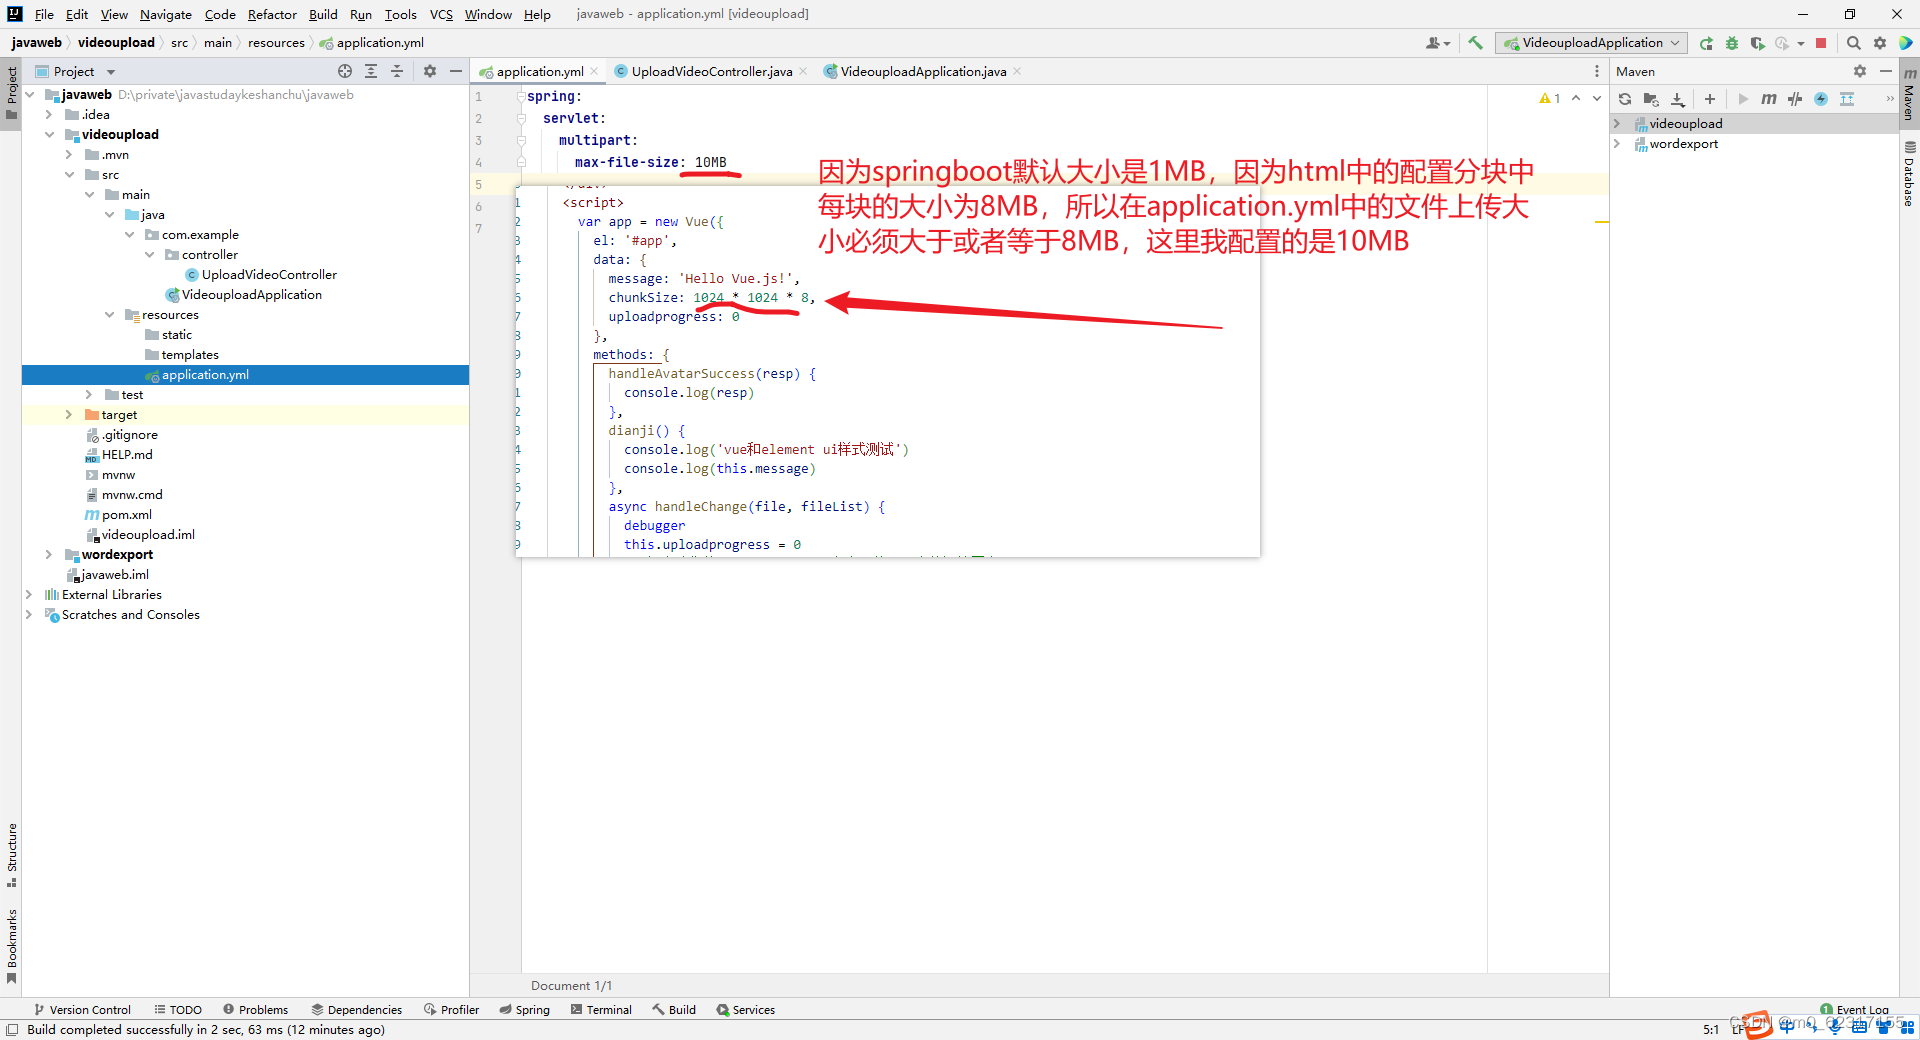Toggle Maven skip tests mode
1920x1040 pixels.
point(1821,99)
